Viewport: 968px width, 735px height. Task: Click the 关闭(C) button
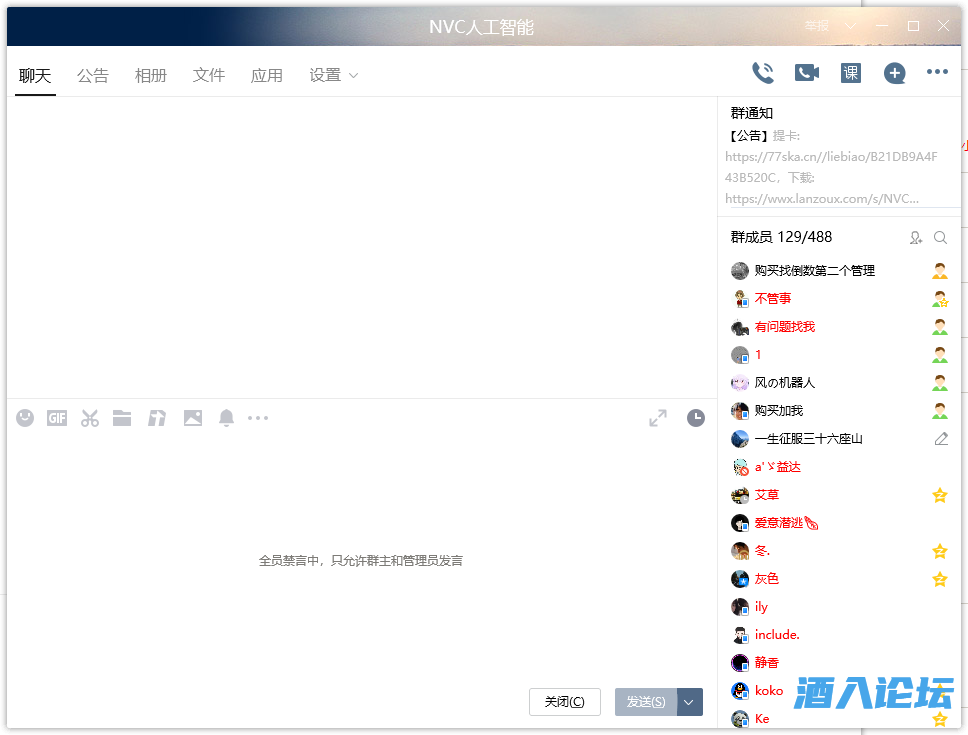tap(564, 702)
